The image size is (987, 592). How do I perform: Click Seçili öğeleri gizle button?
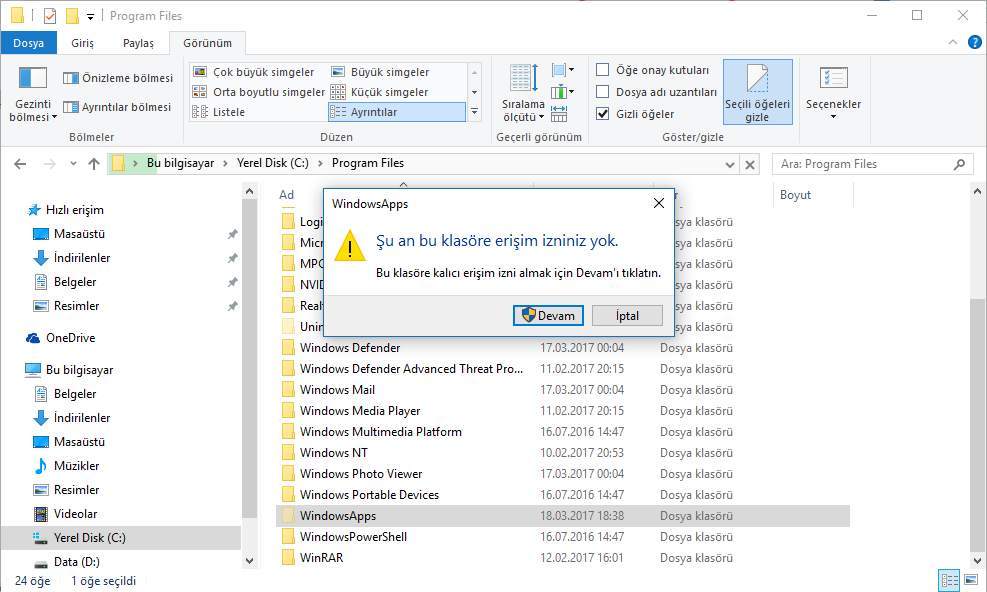[757, 92]
